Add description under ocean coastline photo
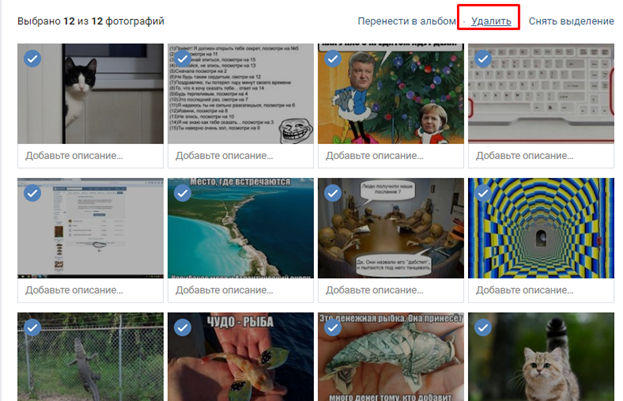 [240, 290]
